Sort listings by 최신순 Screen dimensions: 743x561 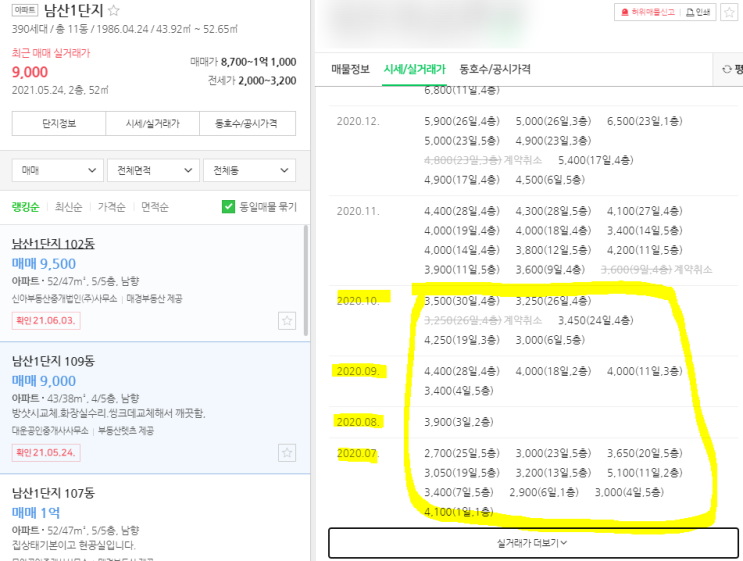coord(69,207)
